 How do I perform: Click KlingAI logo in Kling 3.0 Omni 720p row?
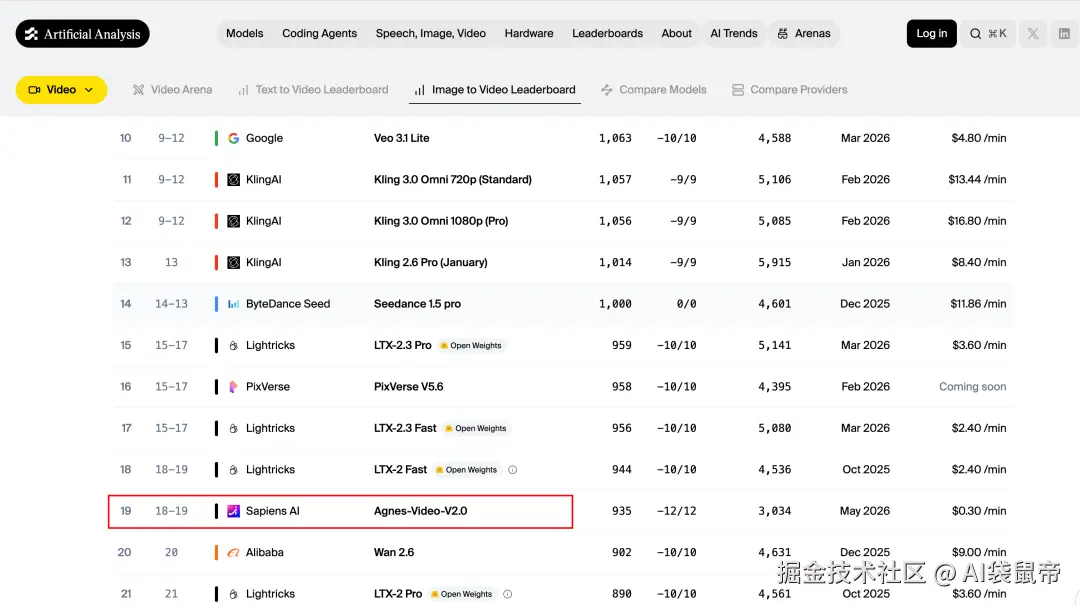(x=233, y=180)
